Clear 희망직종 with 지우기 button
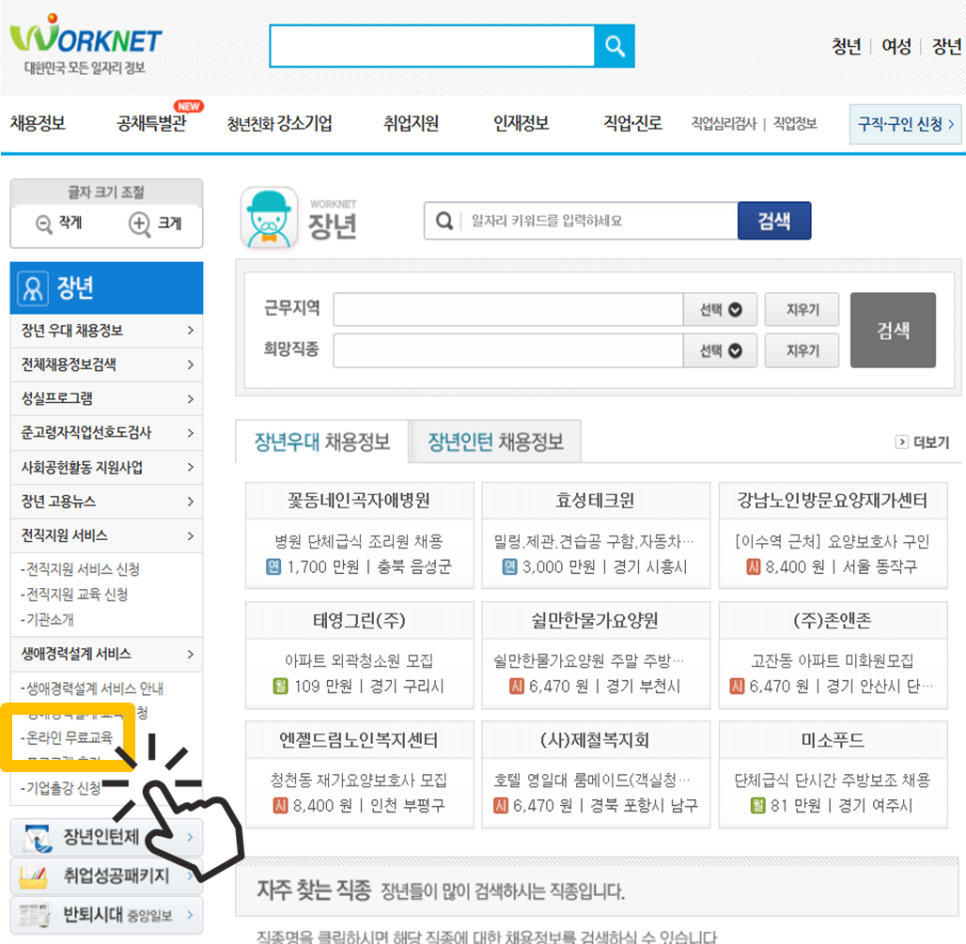 (x=802, y=351)
